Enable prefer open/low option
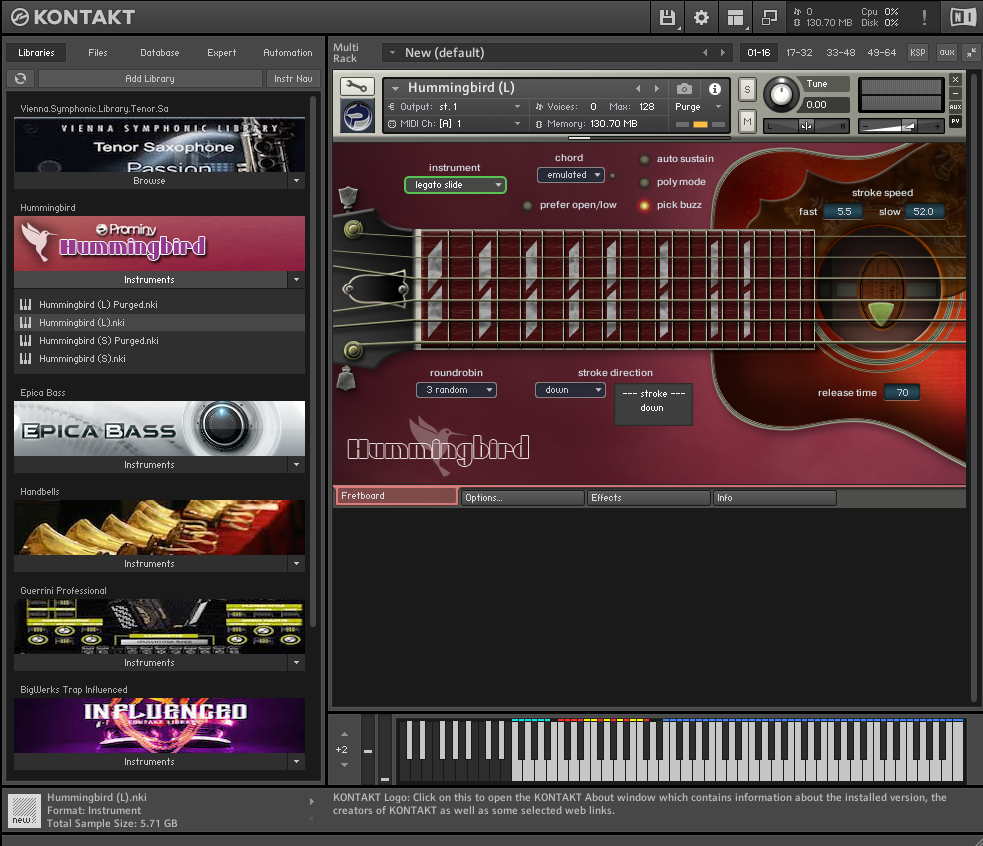The image size is (983, 846). (527, 206)
